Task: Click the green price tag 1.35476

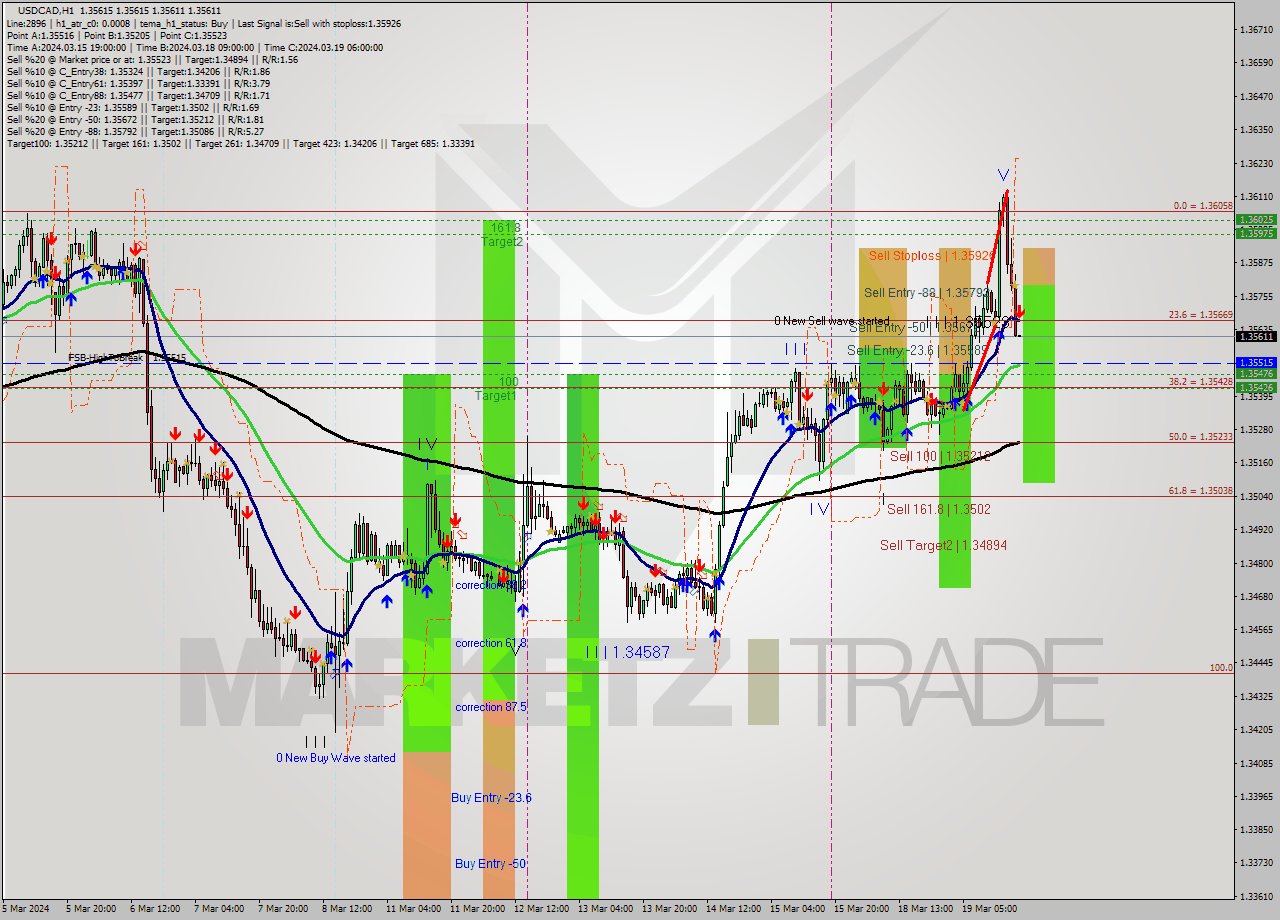Action: (x=1256, y=374)
